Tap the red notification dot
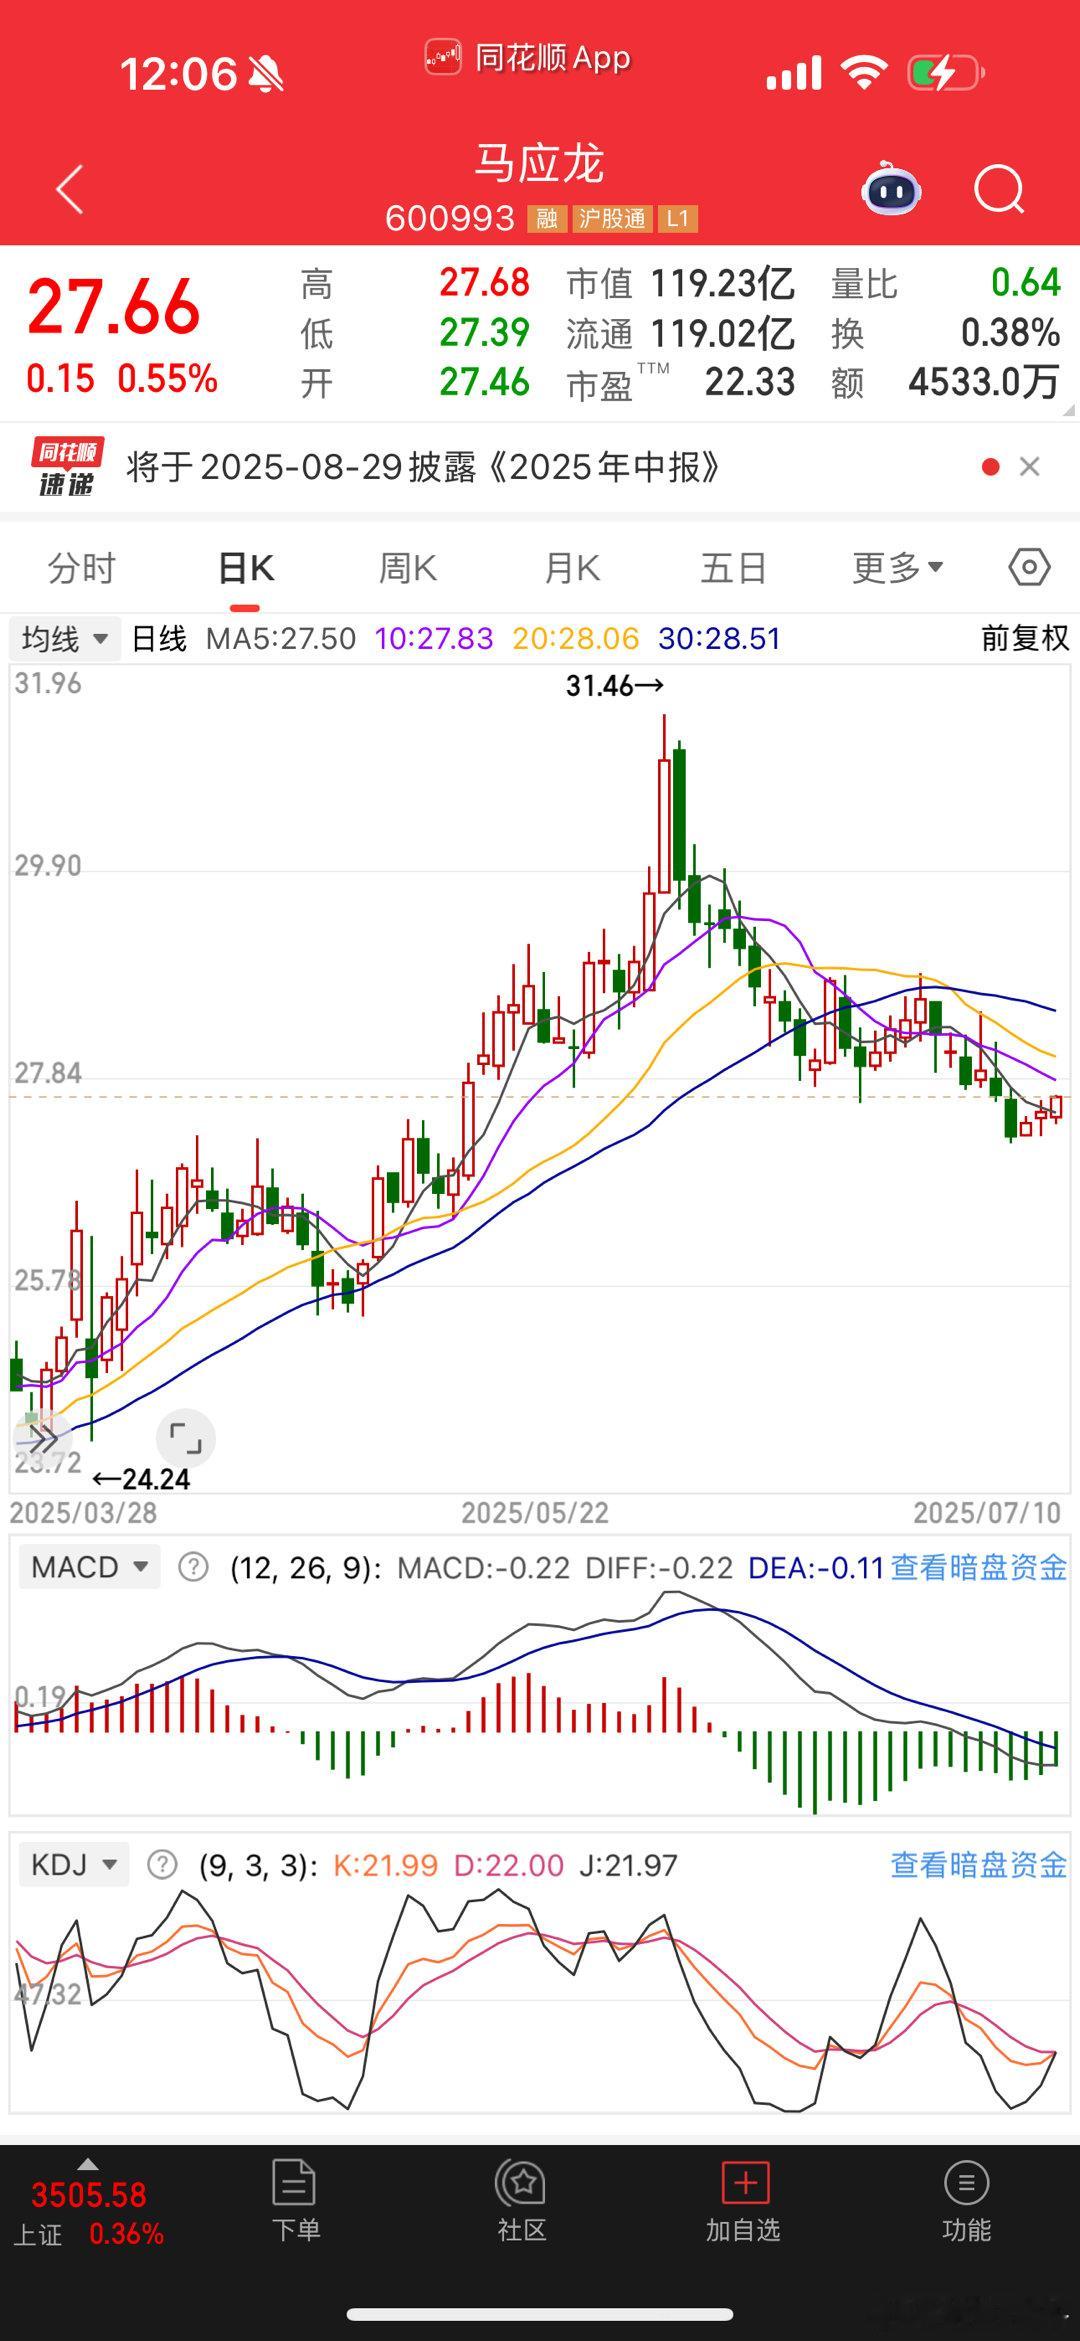The height and width of the screenshot is (2341, 1080). coord(990,467)
